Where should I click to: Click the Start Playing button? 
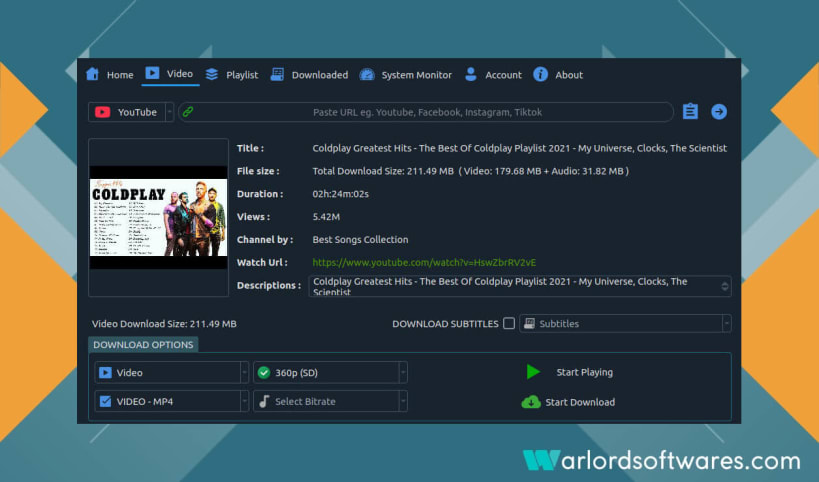[569, 372]
